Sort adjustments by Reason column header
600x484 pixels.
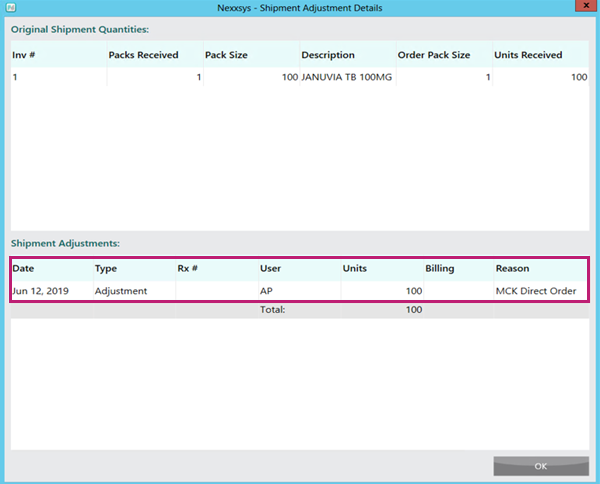(512, 269)
